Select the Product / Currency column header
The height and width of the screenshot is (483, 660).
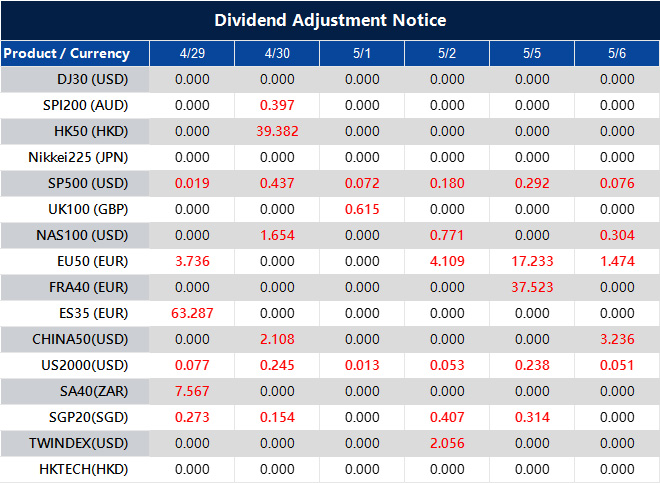(66, 53)
